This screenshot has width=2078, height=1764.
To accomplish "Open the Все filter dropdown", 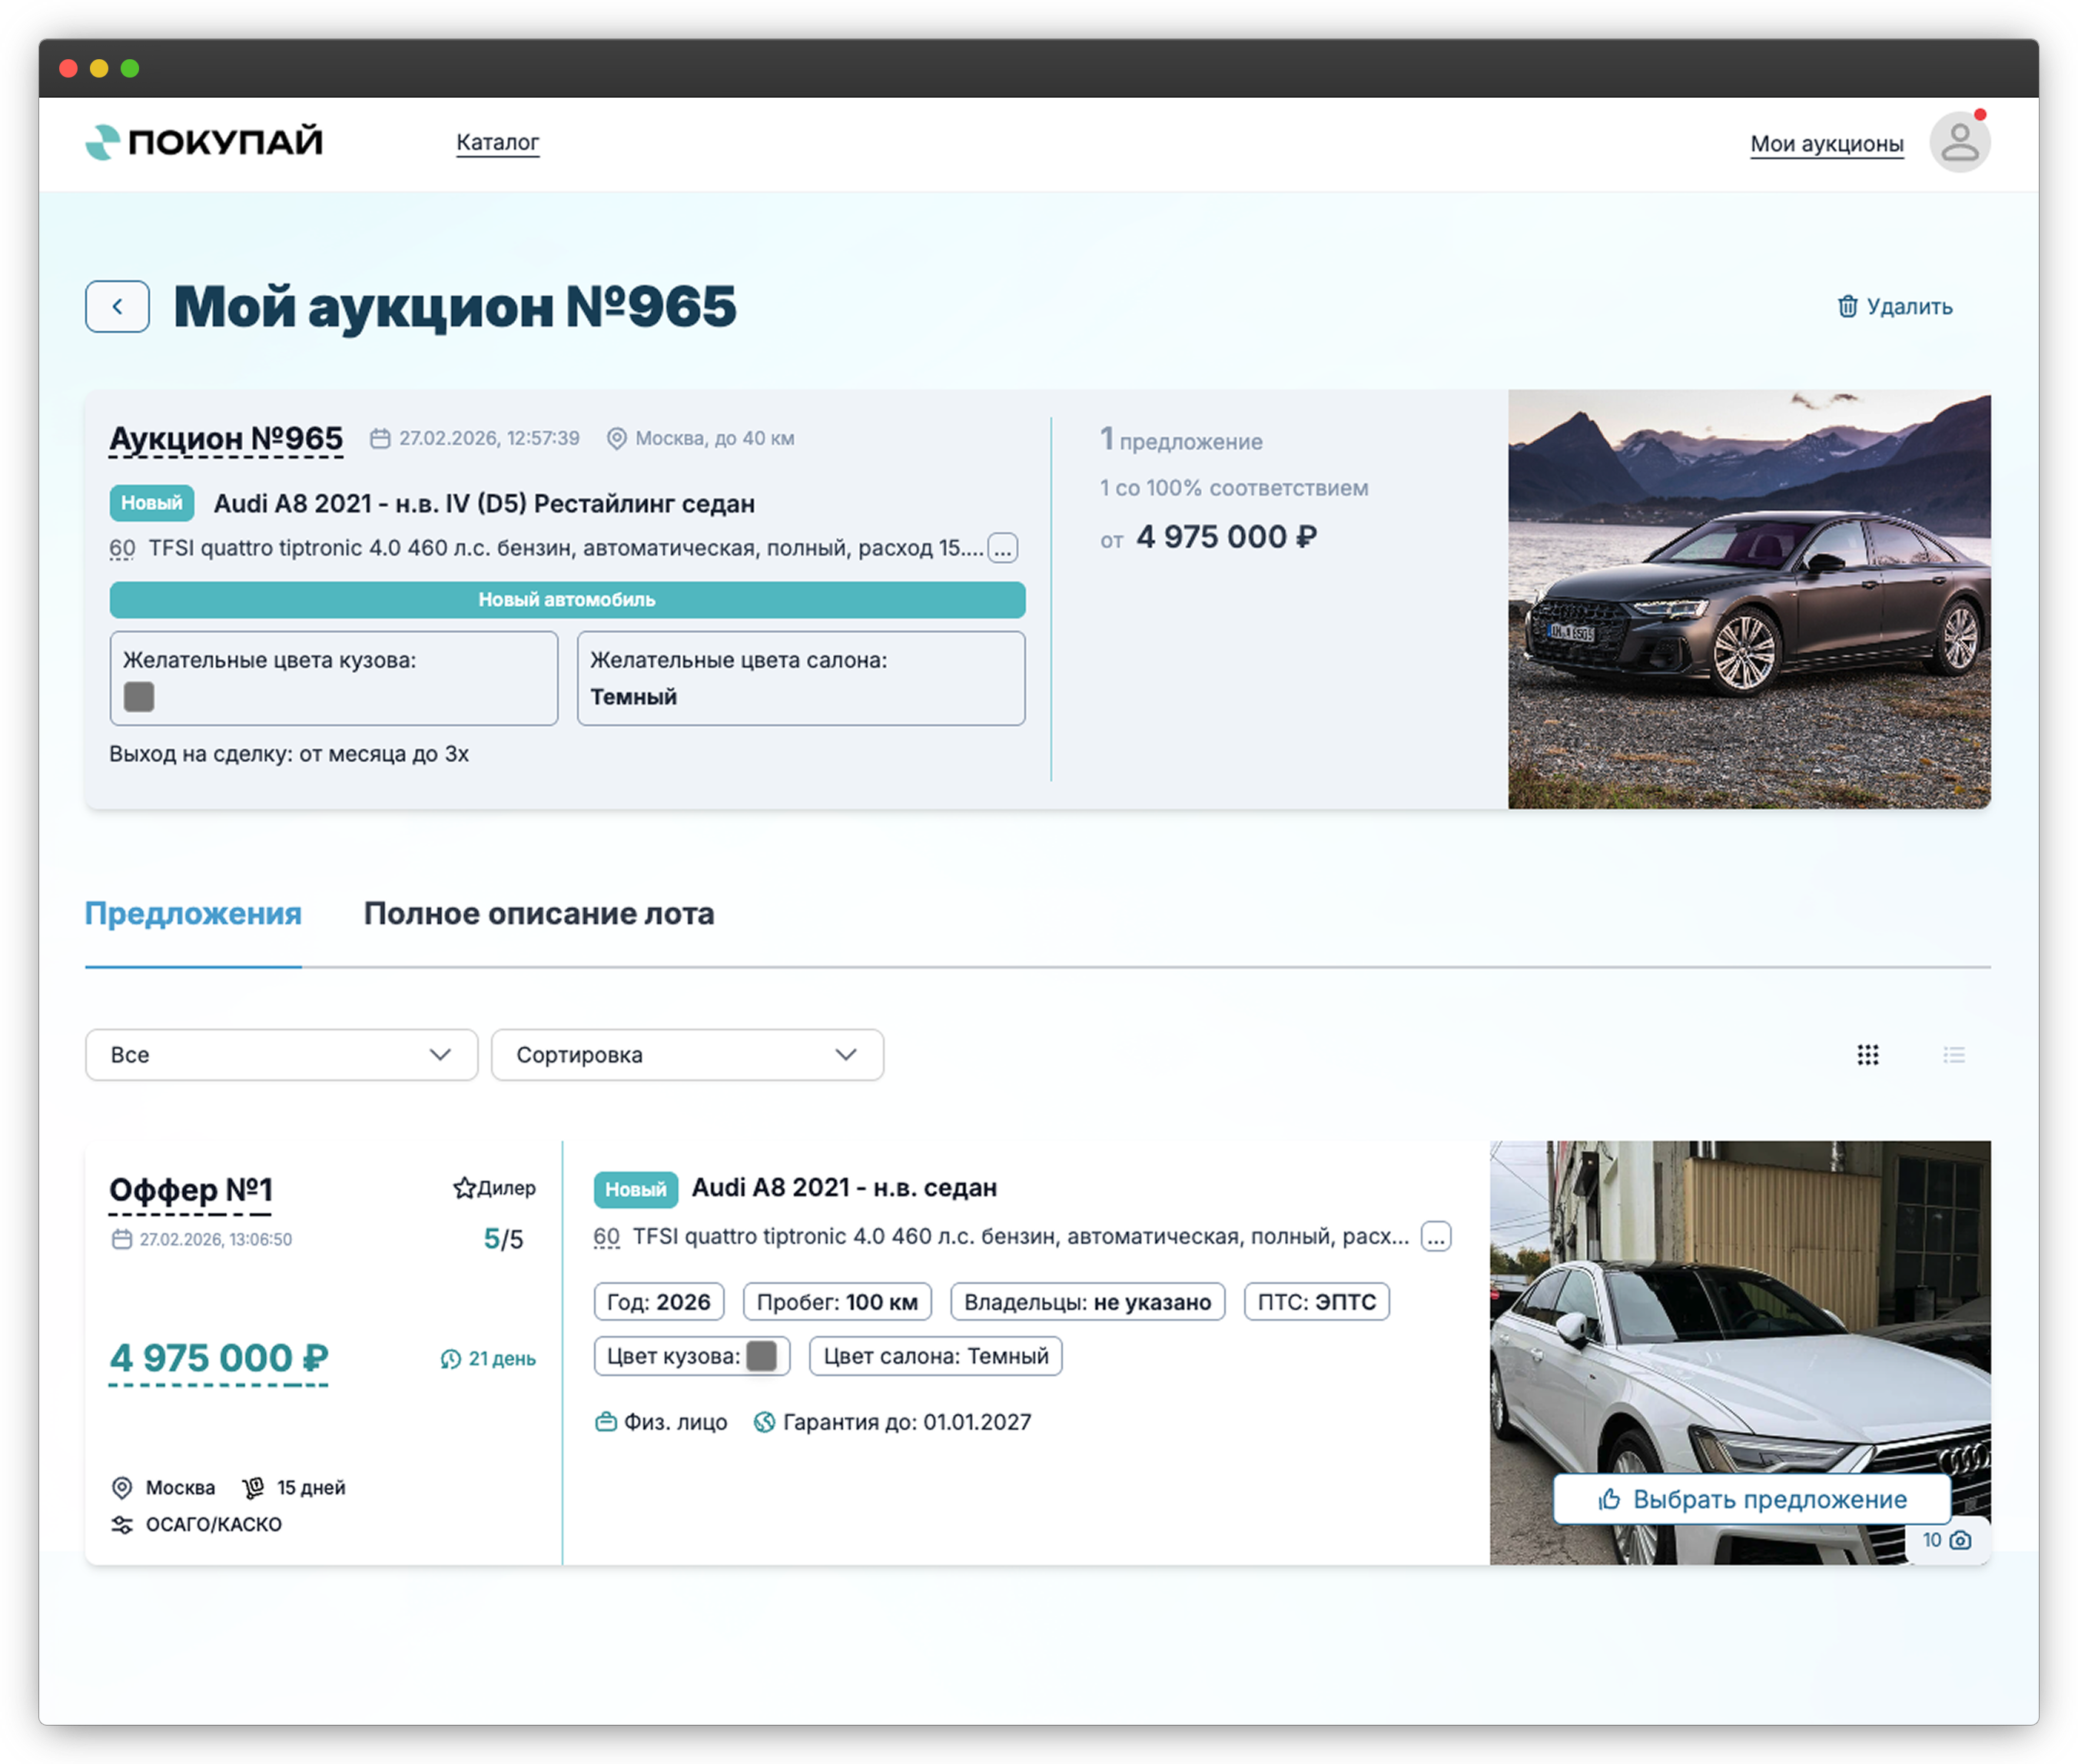I will point(281,1055).
